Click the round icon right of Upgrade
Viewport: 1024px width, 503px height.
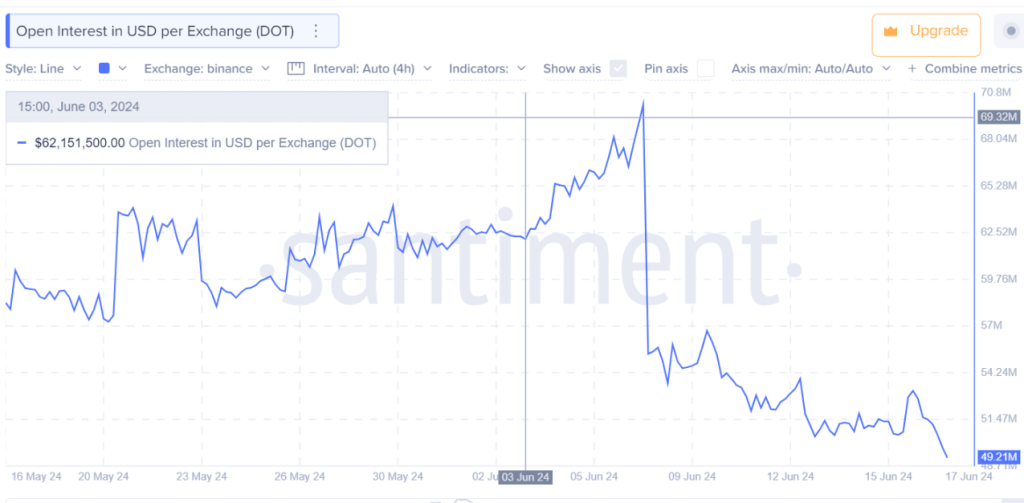click(x=1012, y=31)
